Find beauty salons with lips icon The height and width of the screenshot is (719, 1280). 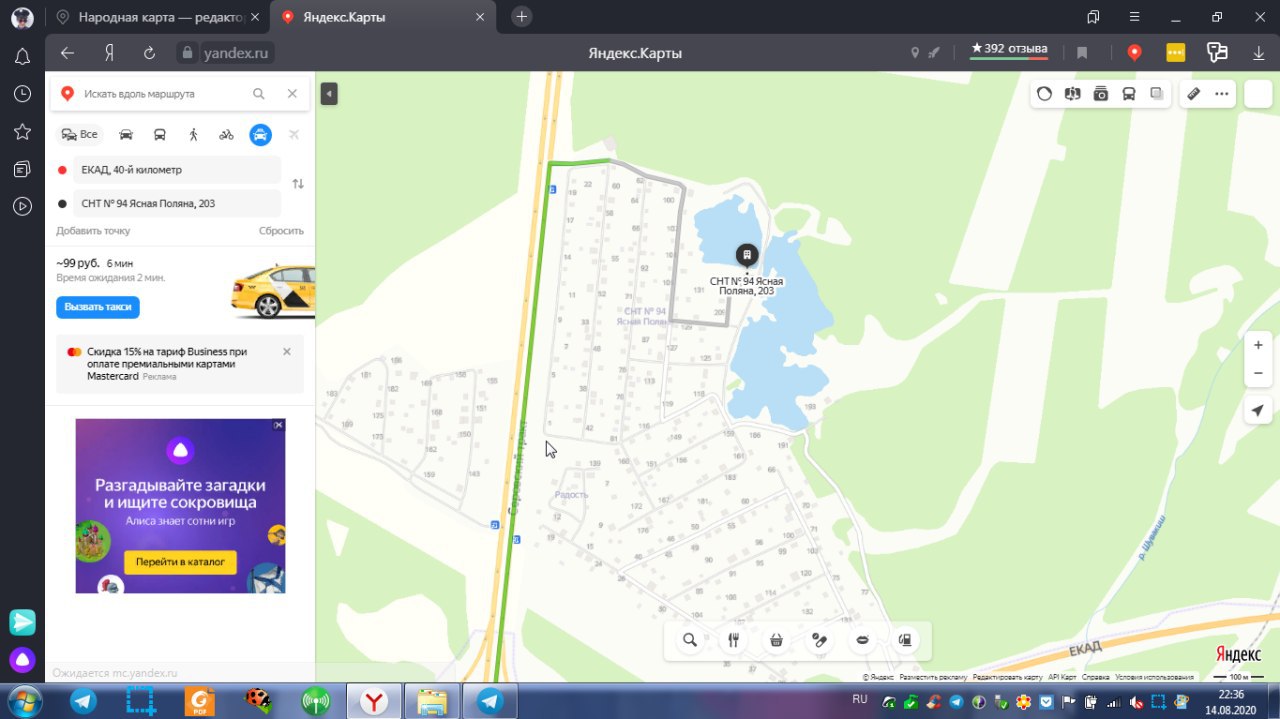[x=862, y=640]
